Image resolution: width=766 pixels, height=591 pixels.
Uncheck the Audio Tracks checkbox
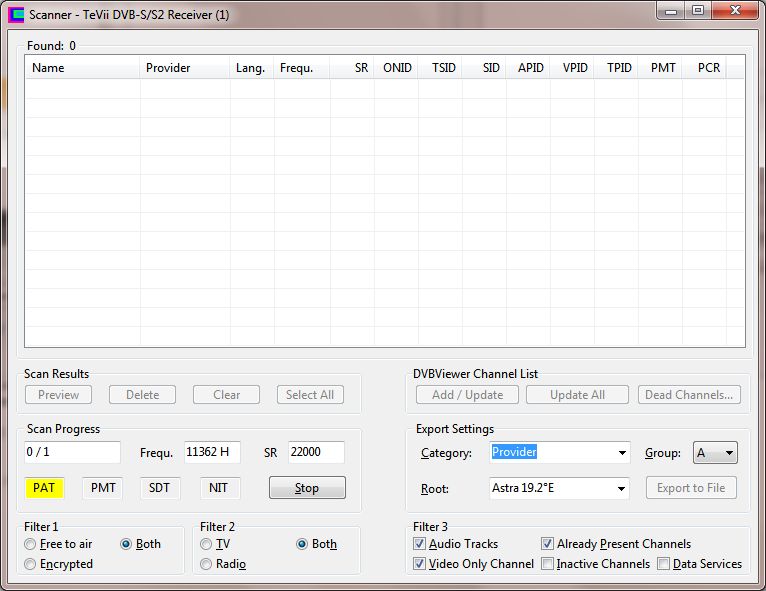419,544
